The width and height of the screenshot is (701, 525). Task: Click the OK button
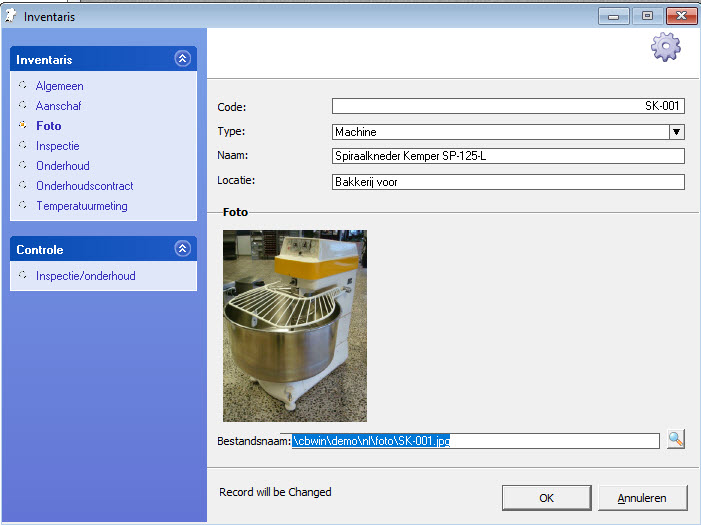point(546,498)
